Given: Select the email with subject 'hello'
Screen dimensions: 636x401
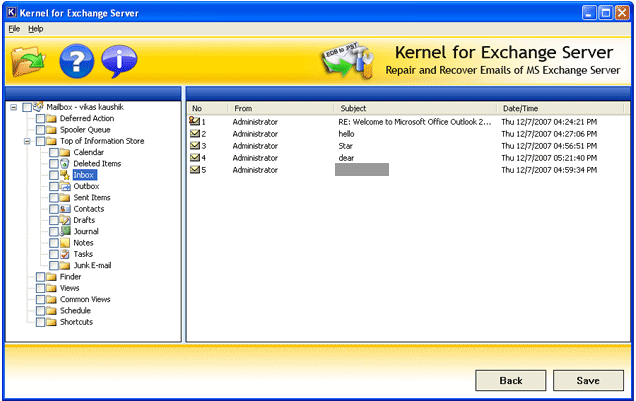Looking at the screenshot, I should (x=346, y=134).
